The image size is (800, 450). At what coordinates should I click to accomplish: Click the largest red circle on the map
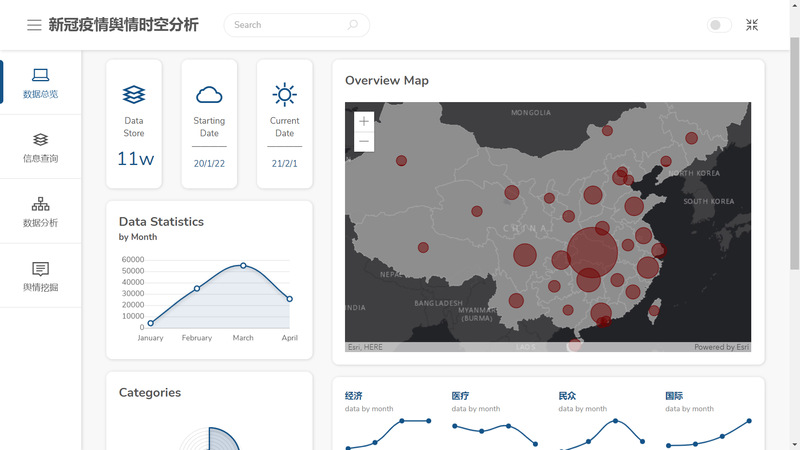(x=592, y=253)
